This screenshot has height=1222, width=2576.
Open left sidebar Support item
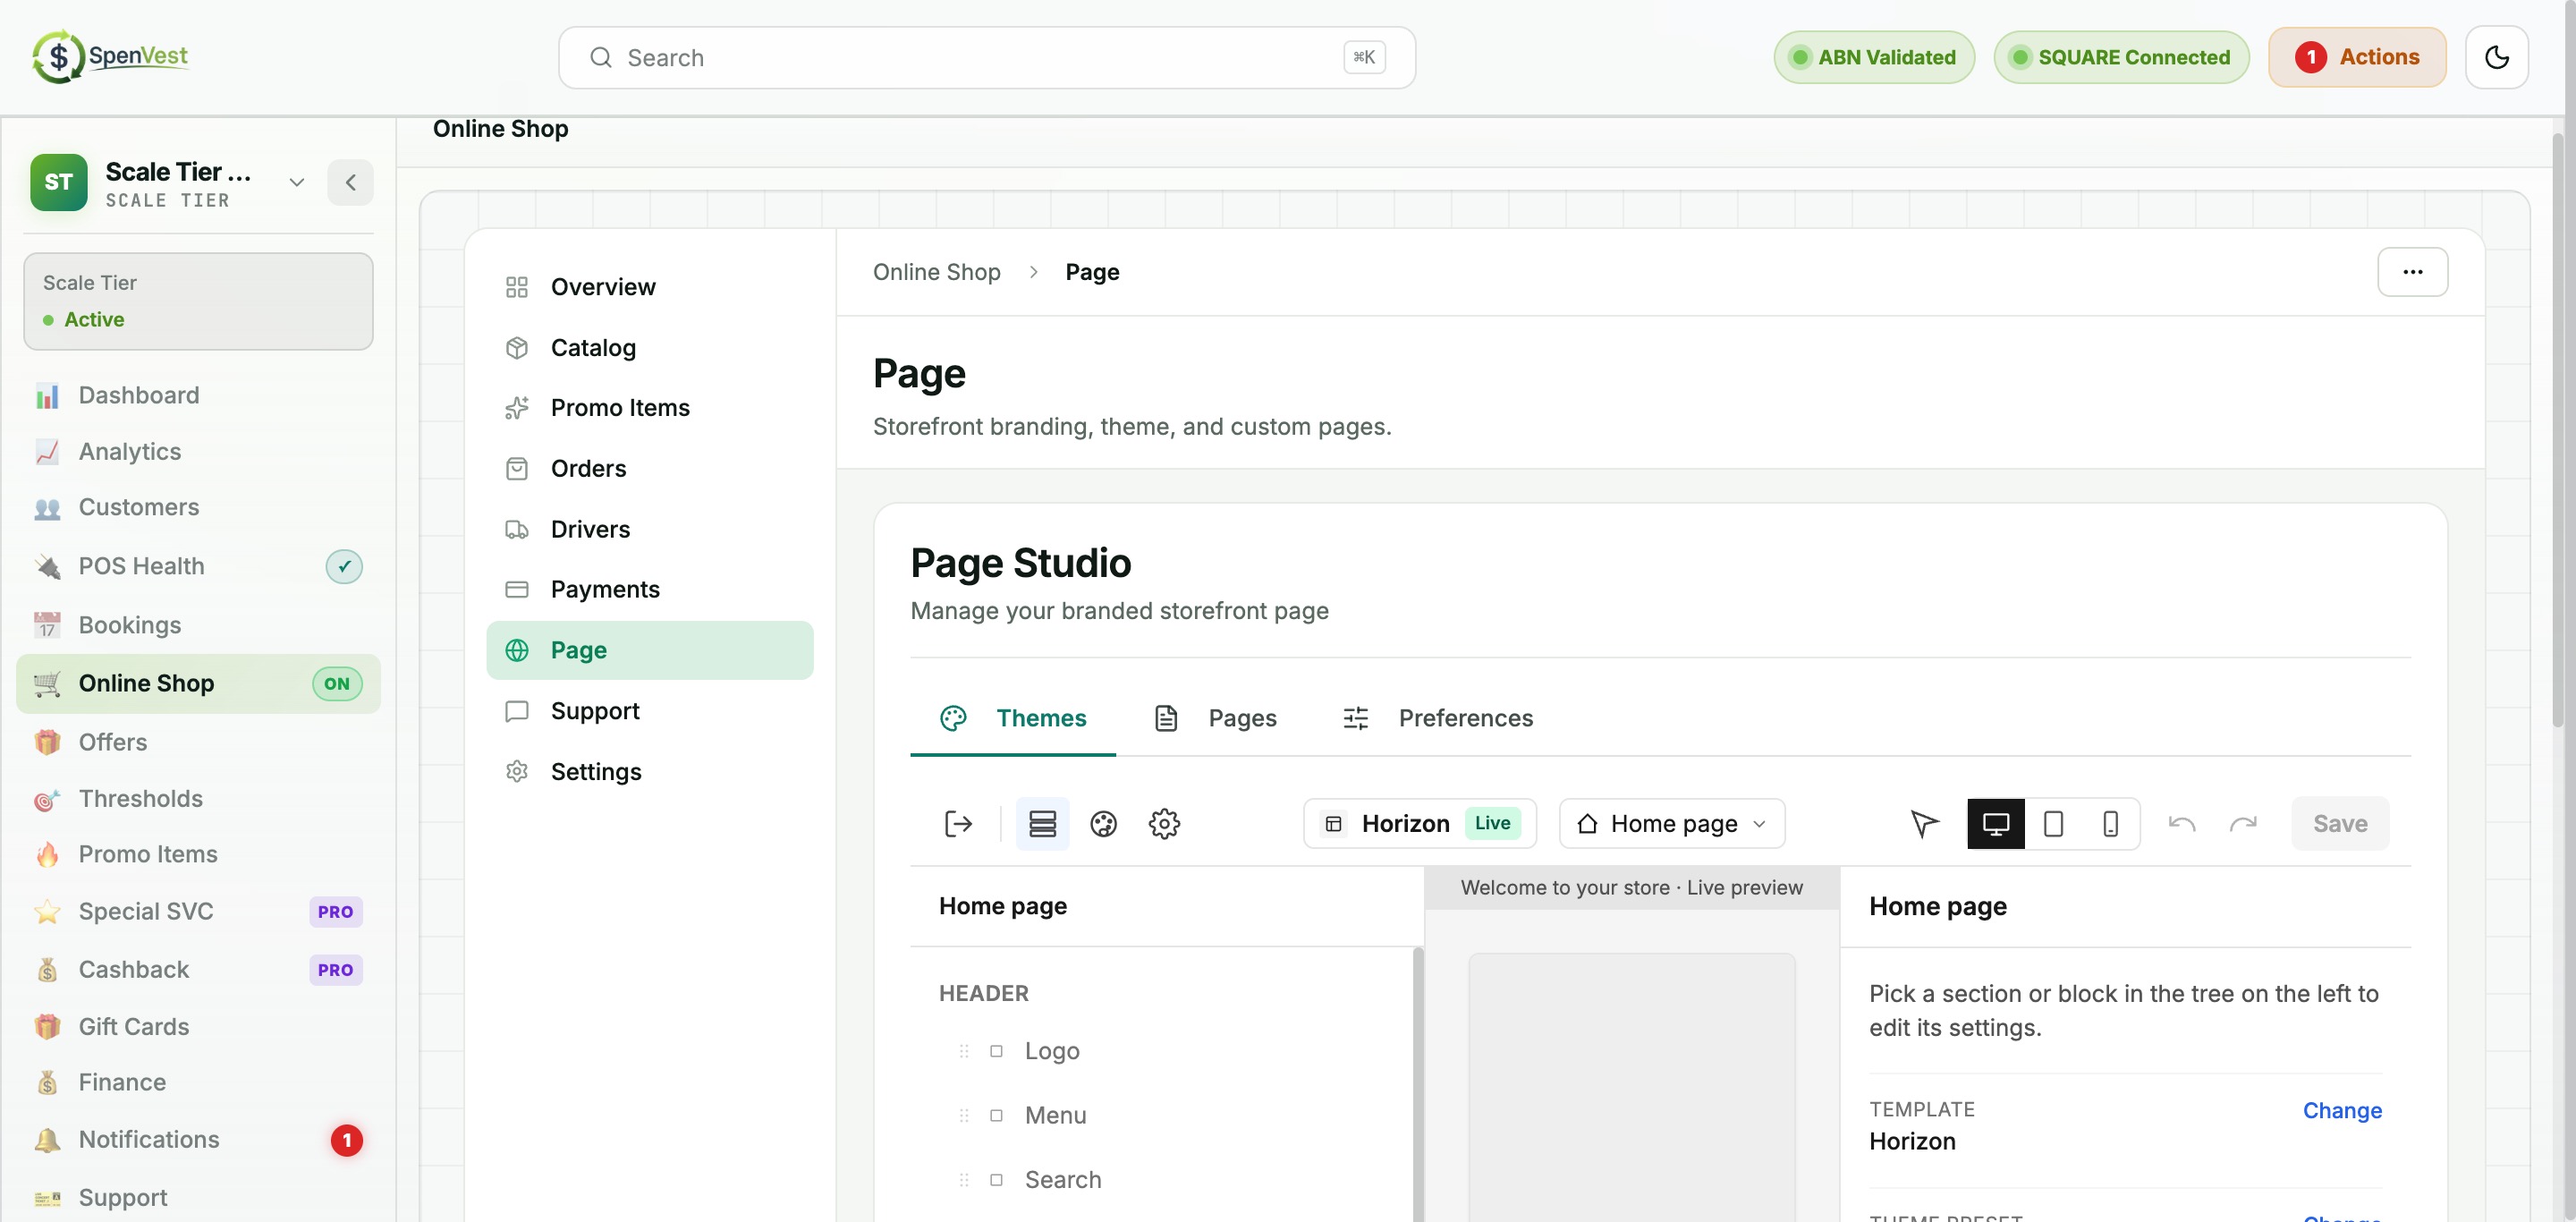point(198,1197)
